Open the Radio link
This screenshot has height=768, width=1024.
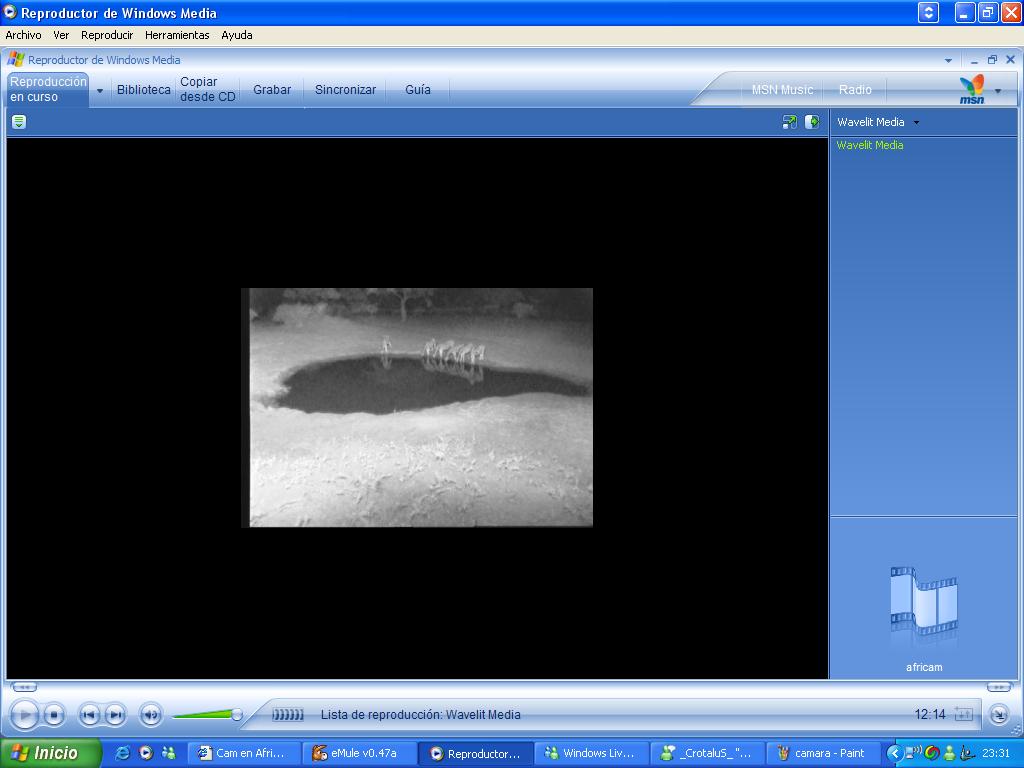coord(855,90)
